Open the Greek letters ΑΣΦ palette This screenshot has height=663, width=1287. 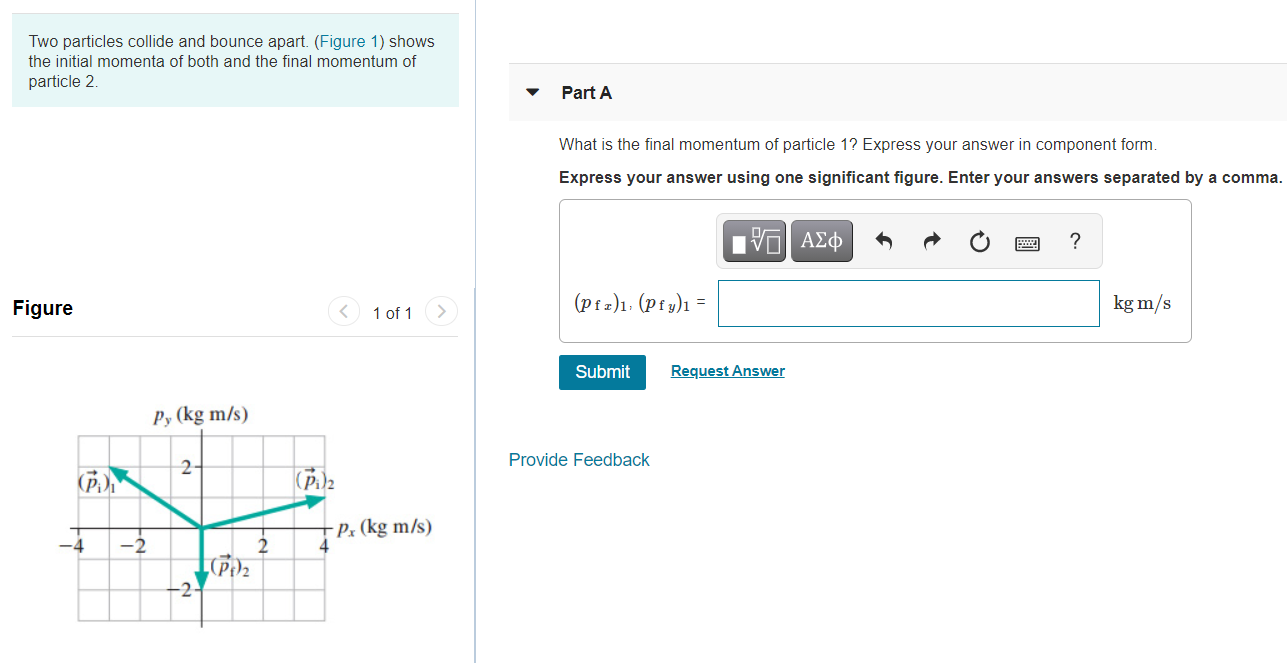821,240
